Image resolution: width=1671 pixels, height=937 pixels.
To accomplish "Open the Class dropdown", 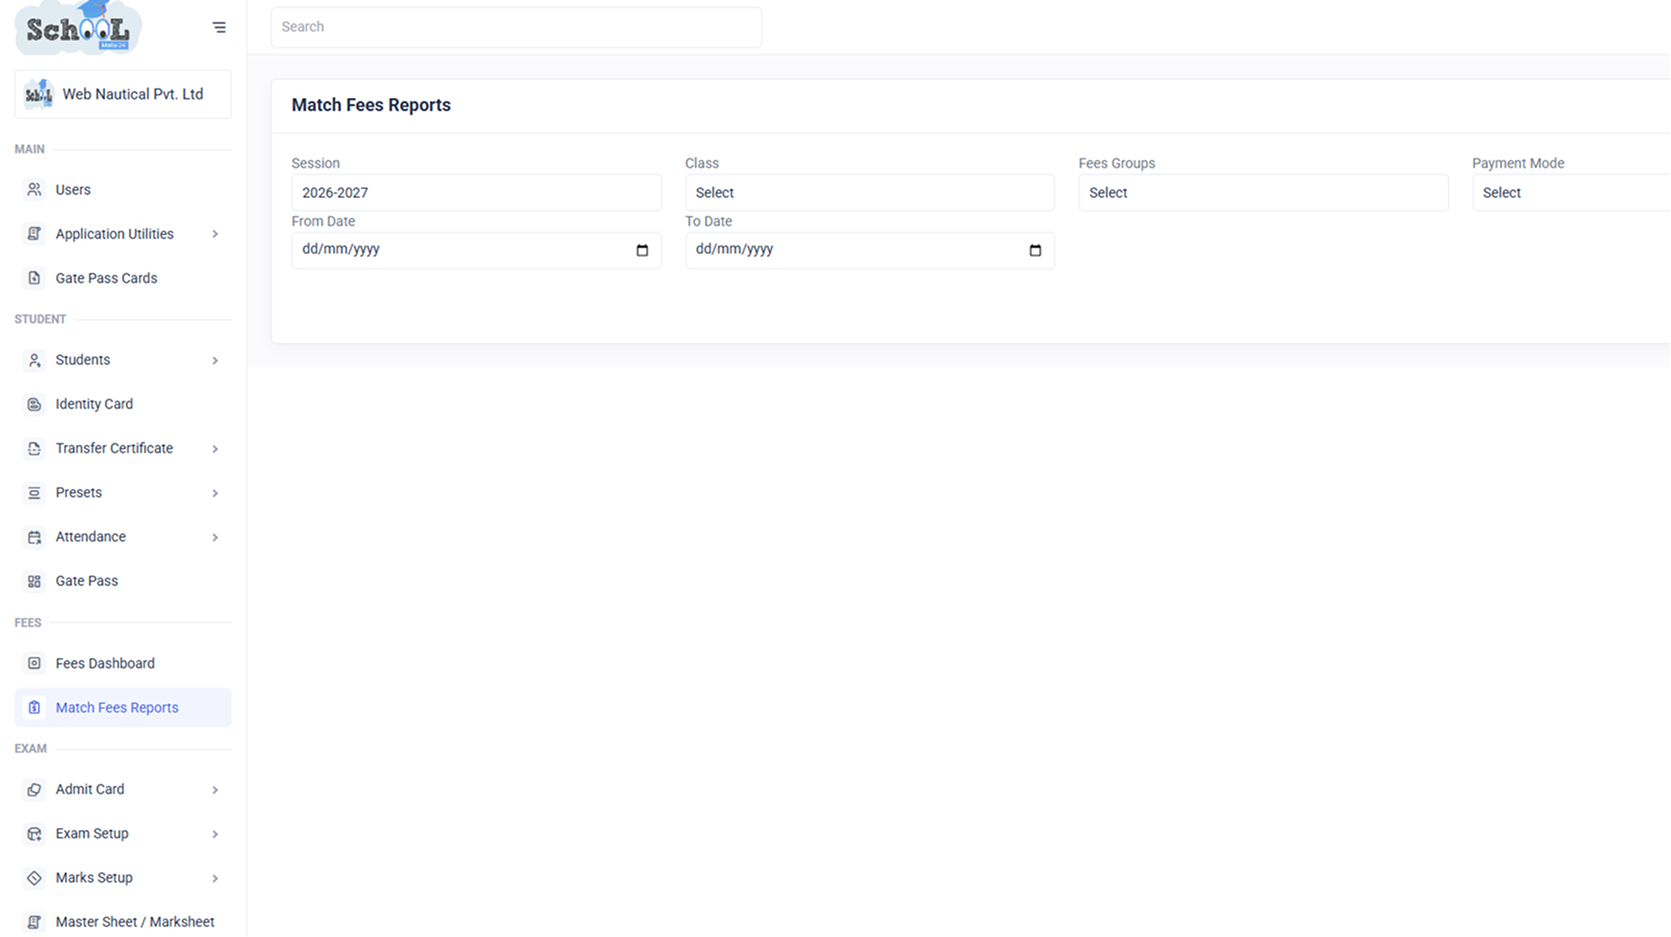I will (870, 193).
